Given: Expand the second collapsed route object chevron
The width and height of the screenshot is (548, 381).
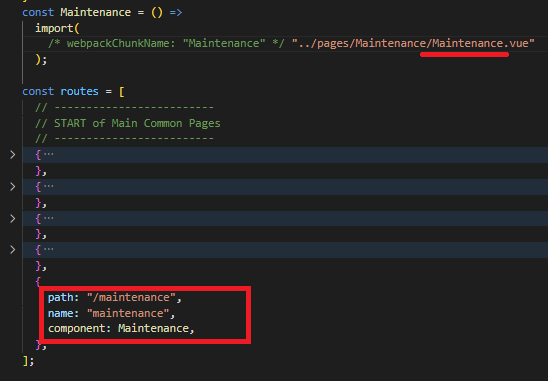Looking at the screenshot, I should [x=13, y=187].
